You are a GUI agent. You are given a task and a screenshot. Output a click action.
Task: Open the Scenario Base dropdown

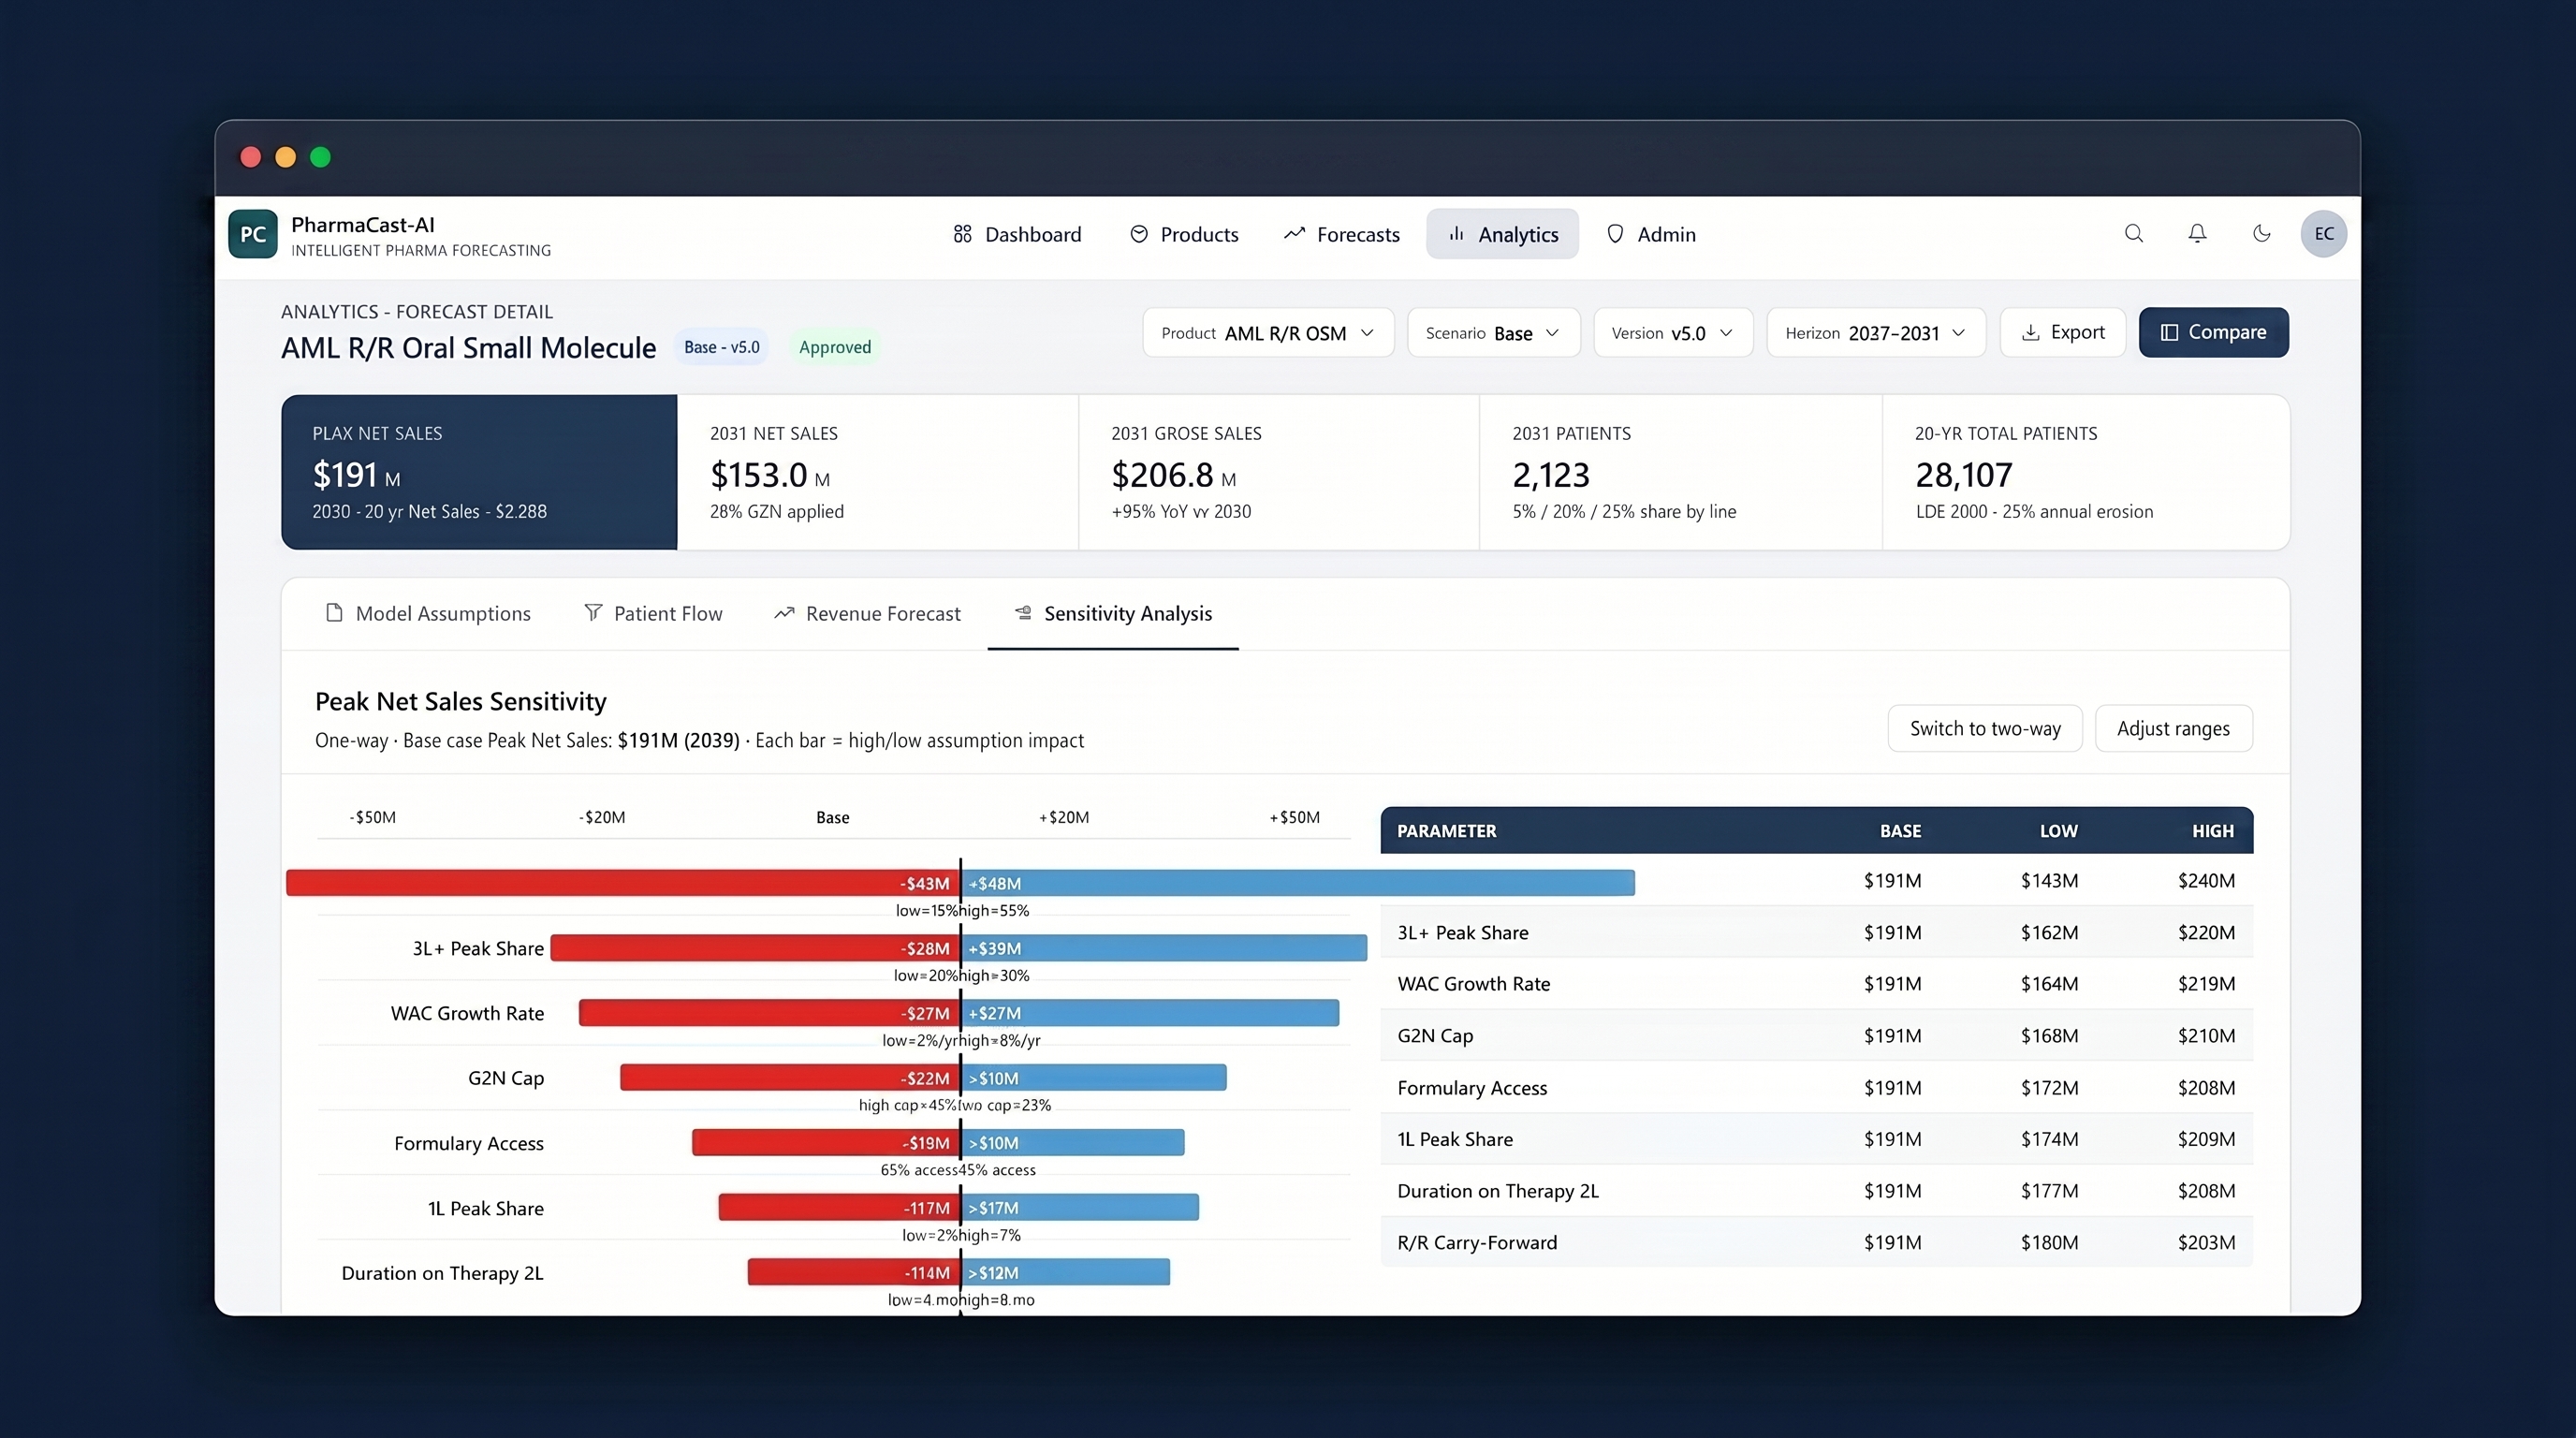coord(1493,332)
